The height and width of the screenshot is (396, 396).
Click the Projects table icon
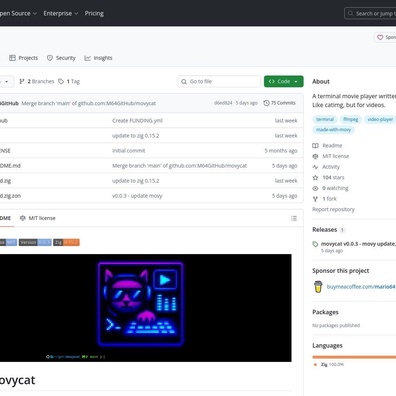12,58
